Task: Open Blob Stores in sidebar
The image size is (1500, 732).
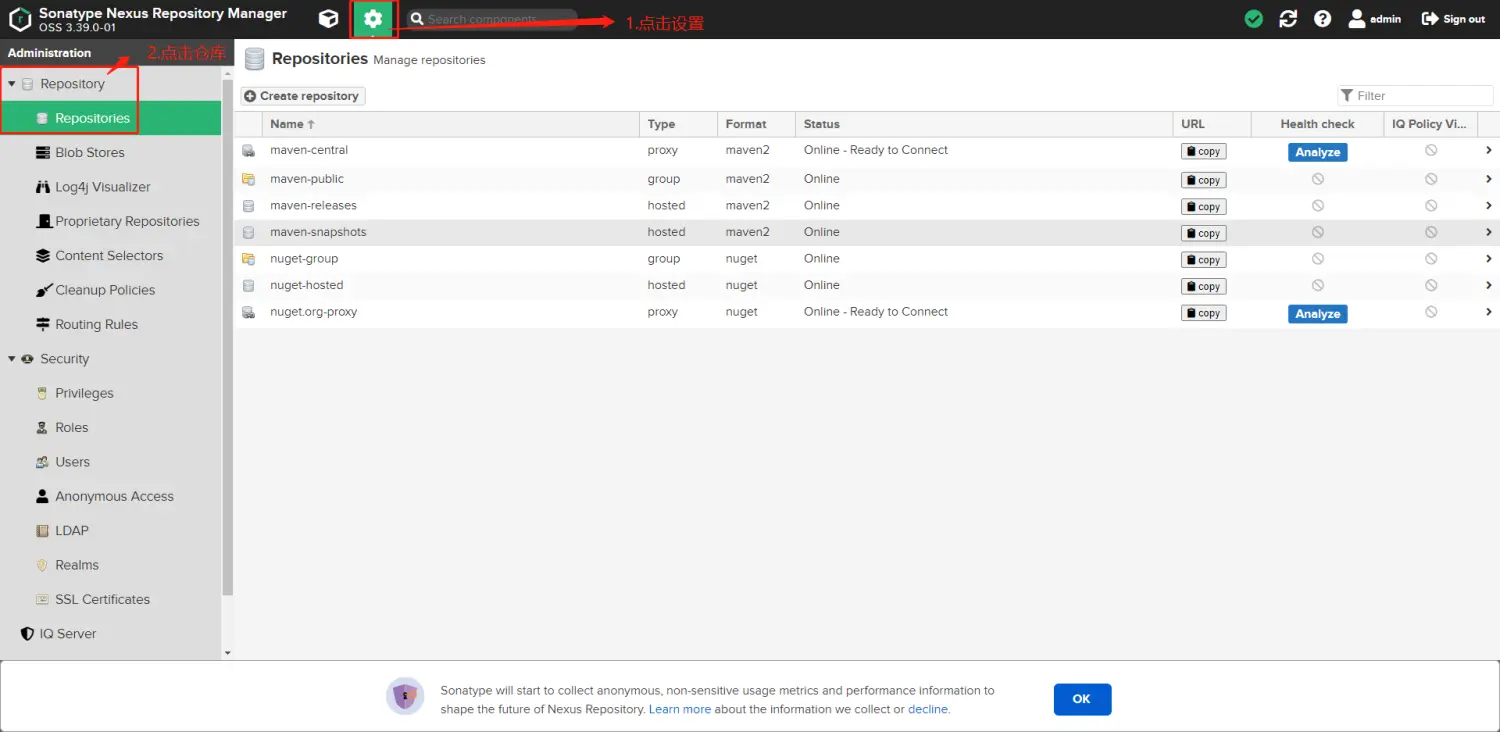Action: 89,153
